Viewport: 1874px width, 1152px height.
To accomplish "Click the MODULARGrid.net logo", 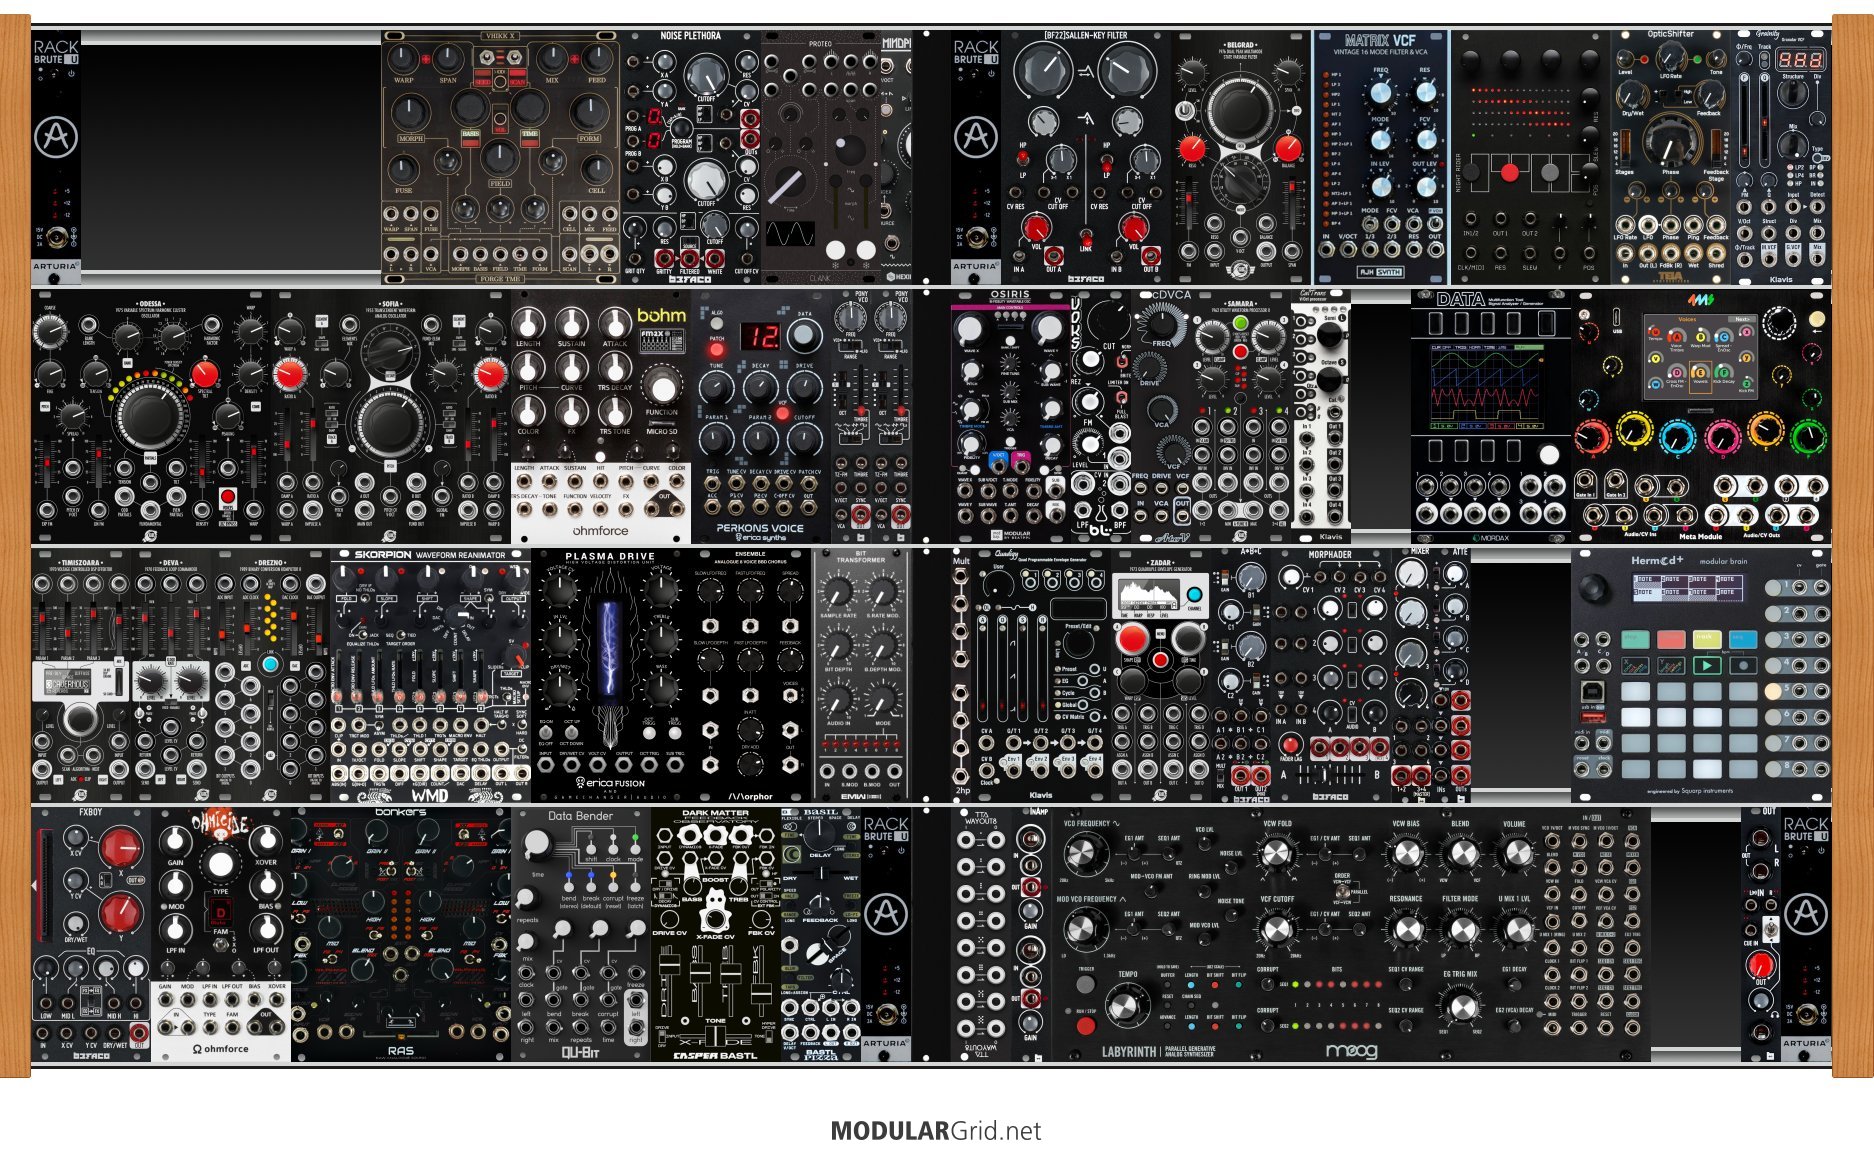I will 936,1131.
